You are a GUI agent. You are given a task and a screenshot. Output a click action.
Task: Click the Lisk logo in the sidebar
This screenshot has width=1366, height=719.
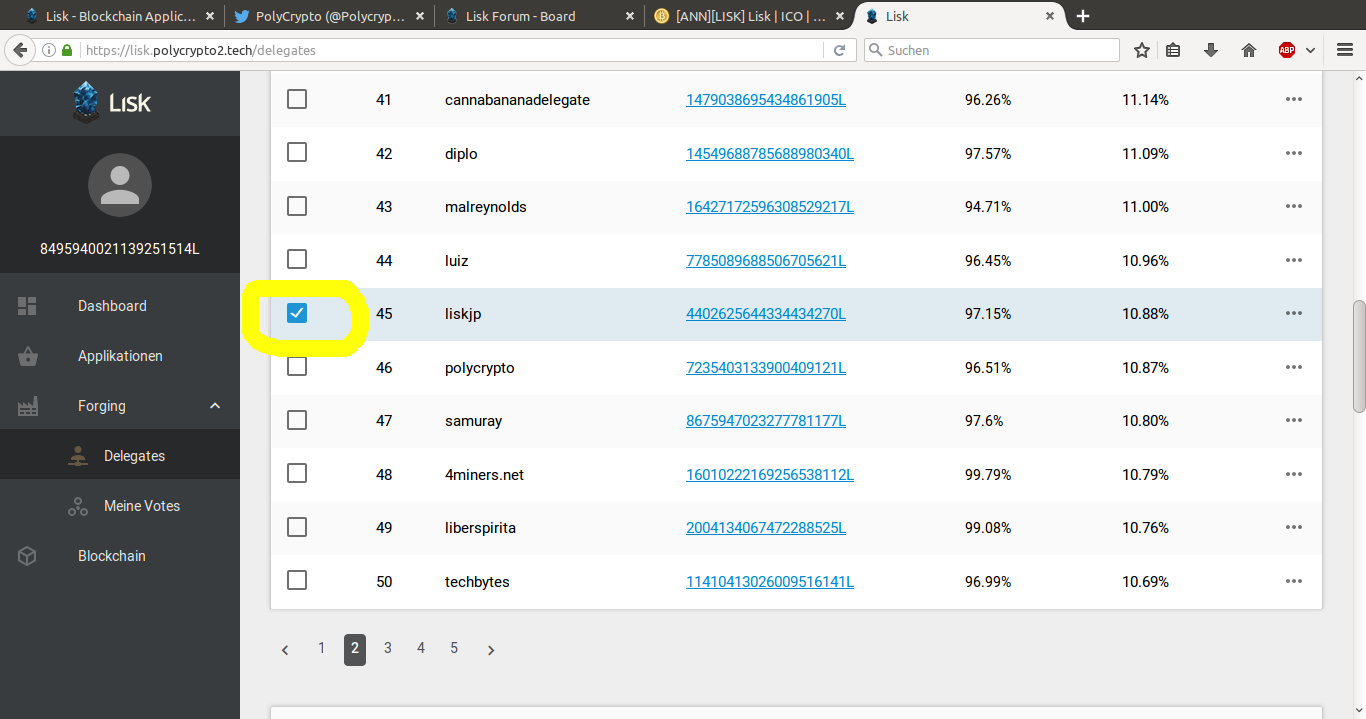coord(112,102)
